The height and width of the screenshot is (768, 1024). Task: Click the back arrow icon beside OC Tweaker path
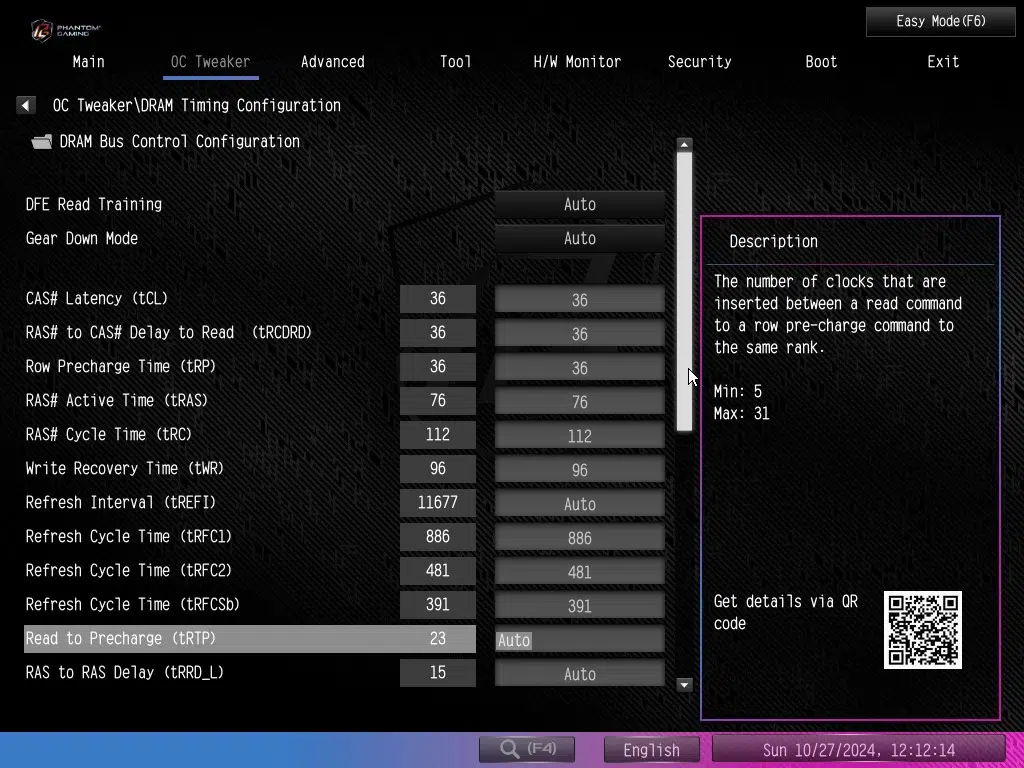click(x=25, y=105)
